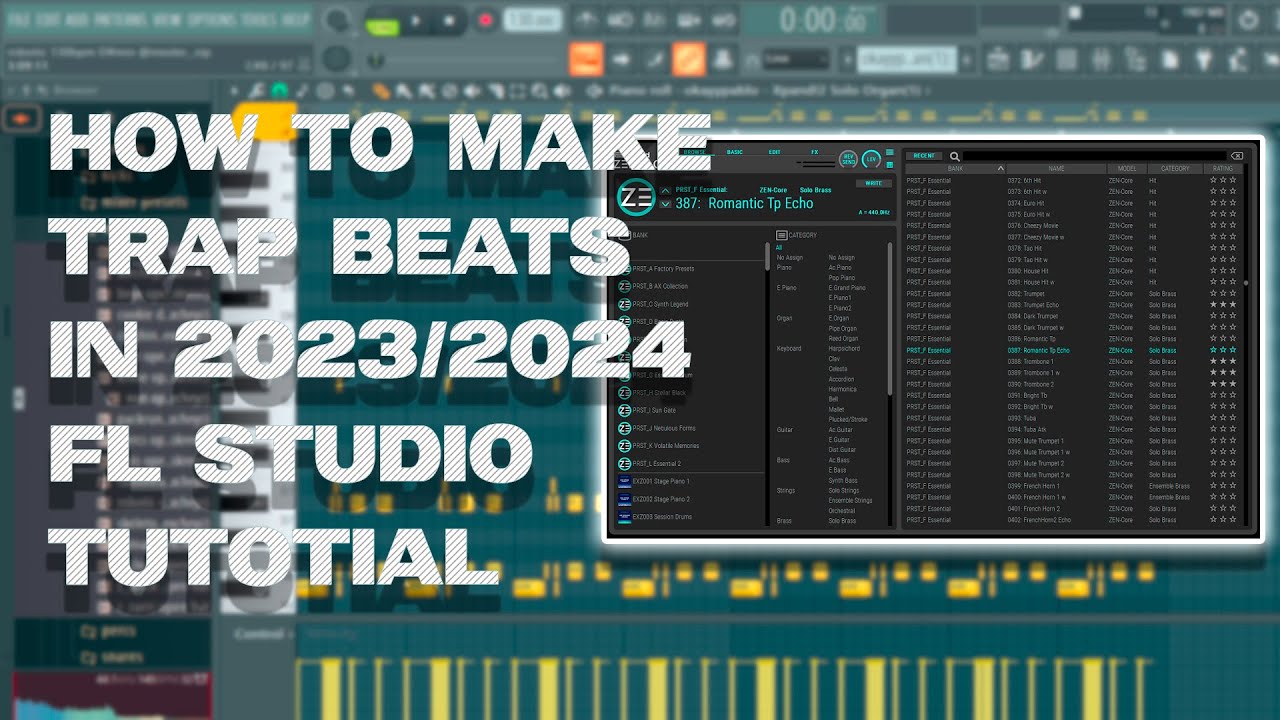The height and width of the screenshot is (720, 1280).
Task: Select the Harpsichord category
Action: pos(844,349)
